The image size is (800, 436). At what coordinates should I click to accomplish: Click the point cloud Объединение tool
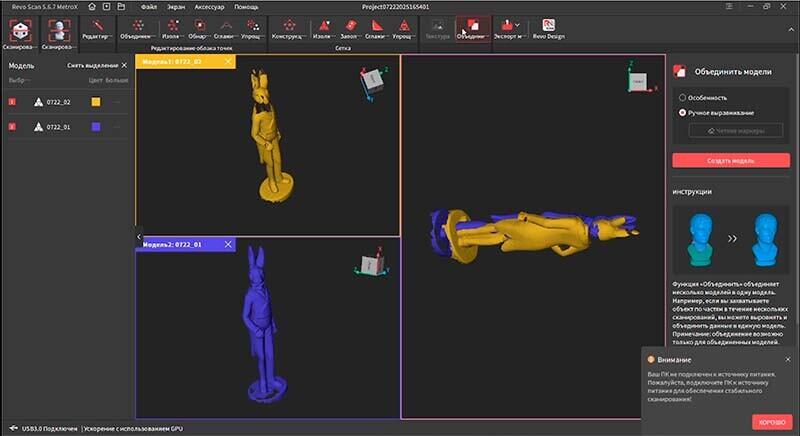tap(138, 30)
